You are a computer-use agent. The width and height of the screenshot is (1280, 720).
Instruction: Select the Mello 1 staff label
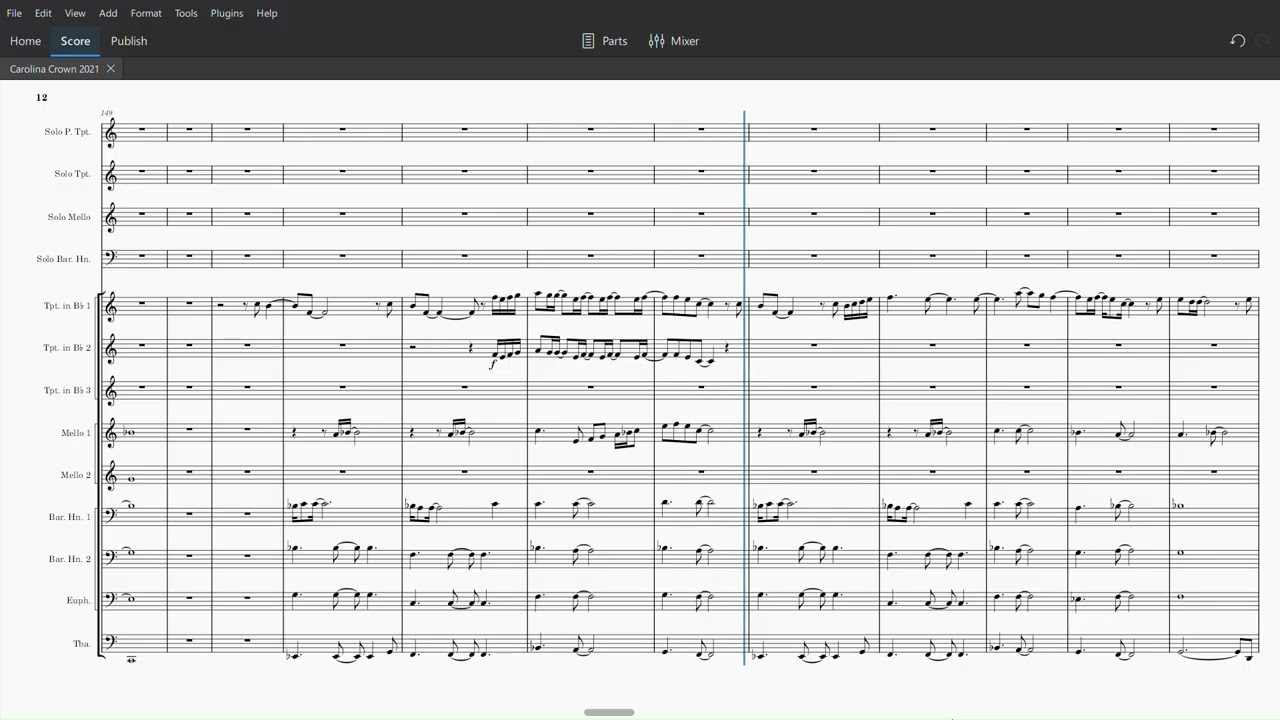(x=75, y=433)
